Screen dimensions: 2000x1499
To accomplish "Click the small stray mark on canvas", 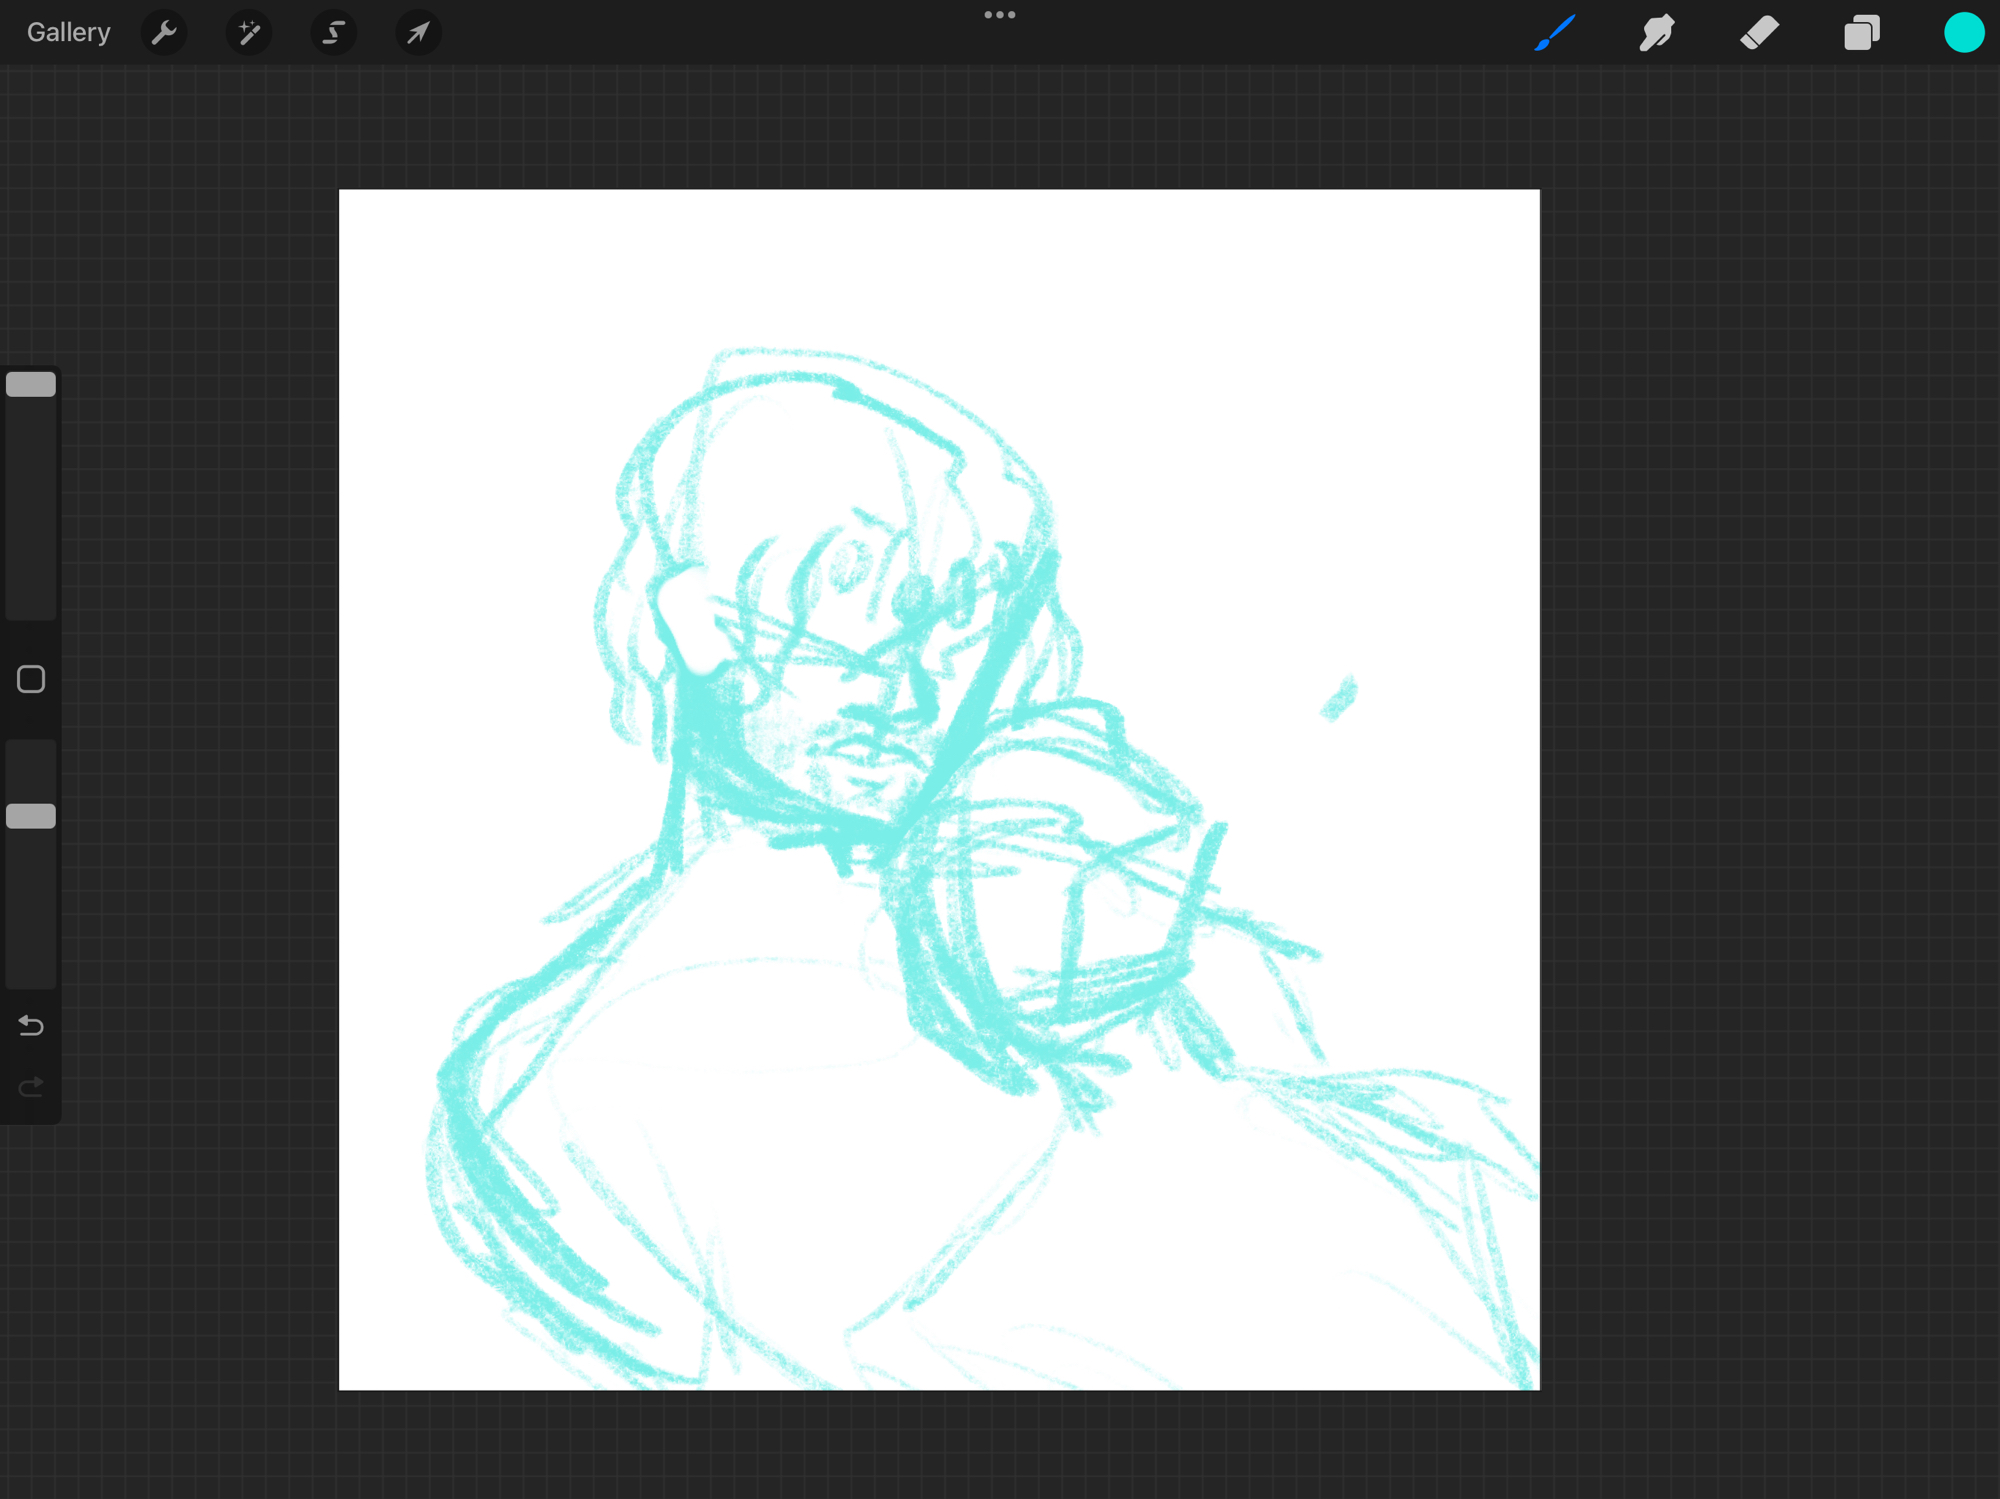I will pos(1338,698).
